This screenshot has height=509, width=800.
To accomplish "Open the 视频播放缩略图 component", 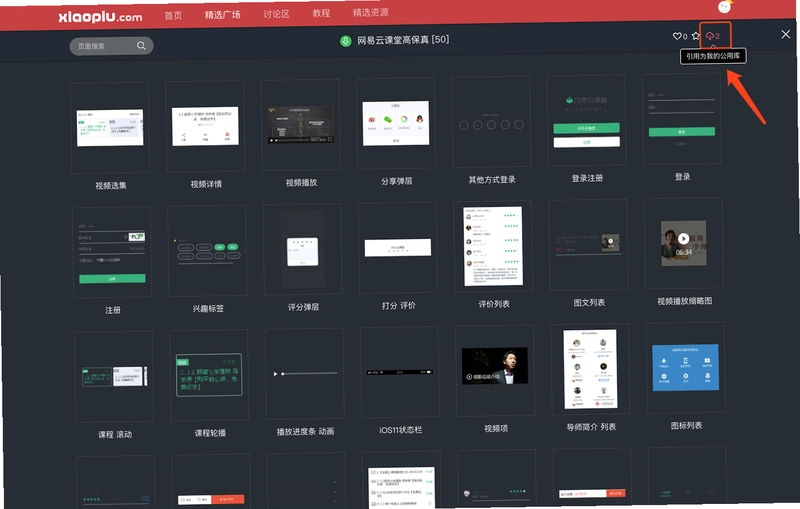I will tap(684, 243).
